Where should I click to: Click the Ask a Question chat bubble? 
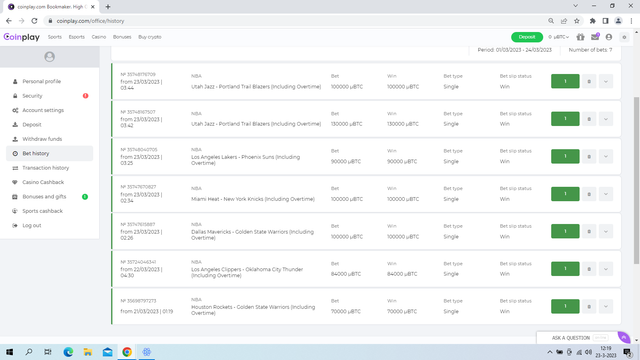[x=624, y=338]
